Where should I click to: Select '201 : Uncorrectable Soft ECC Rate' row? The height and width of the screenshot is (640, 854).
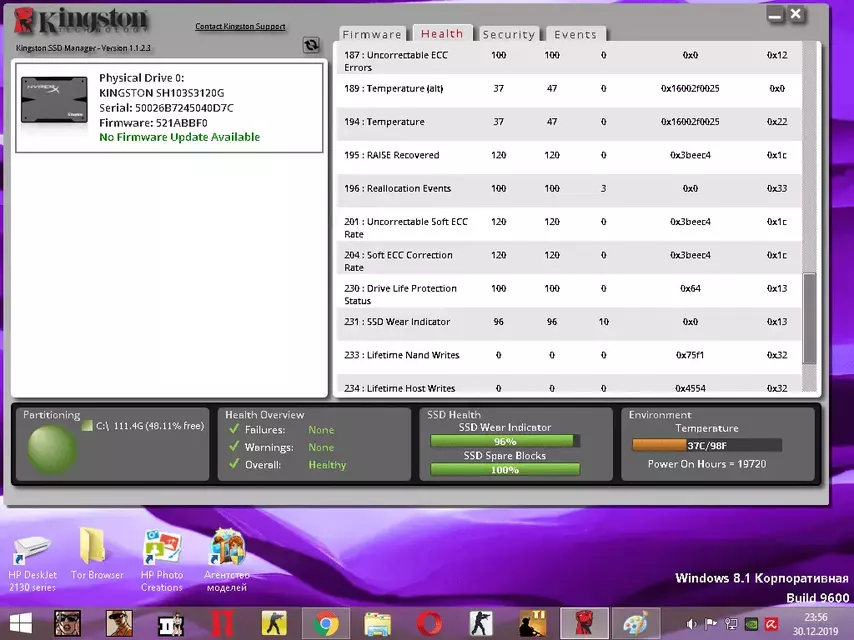[x=569, y=224]
